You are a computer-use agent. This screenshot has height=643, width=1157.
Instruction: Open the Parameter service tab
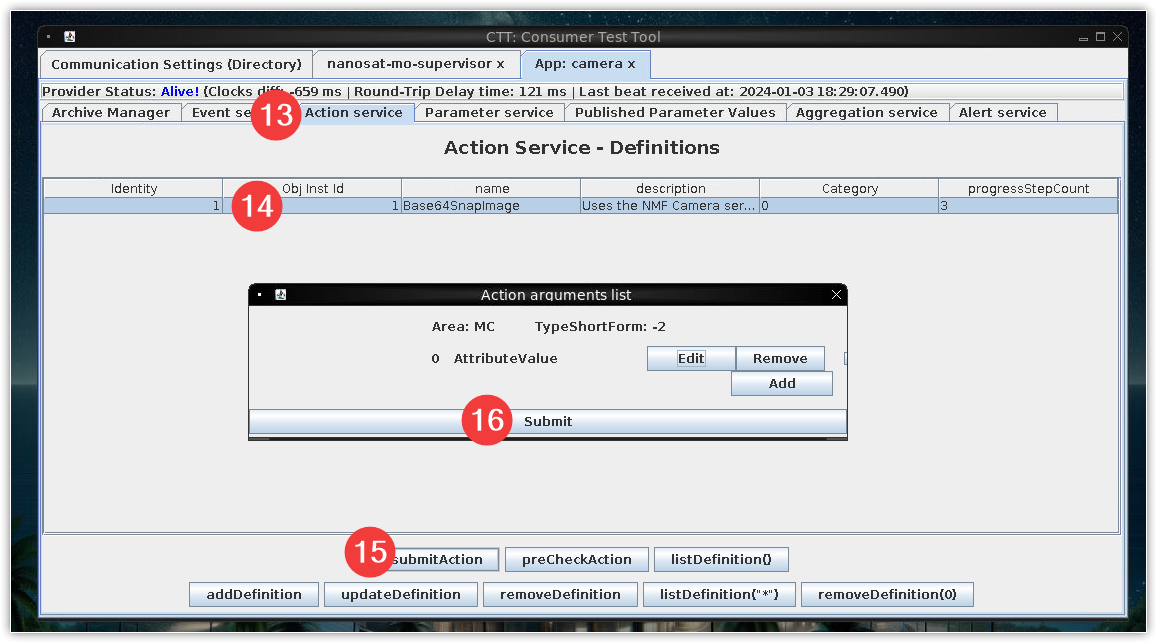click(488, 113)
